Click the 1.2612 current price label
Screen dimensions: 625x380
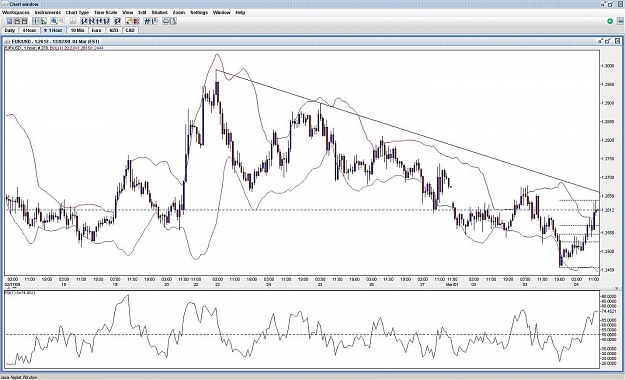click(x=608, y=210)
